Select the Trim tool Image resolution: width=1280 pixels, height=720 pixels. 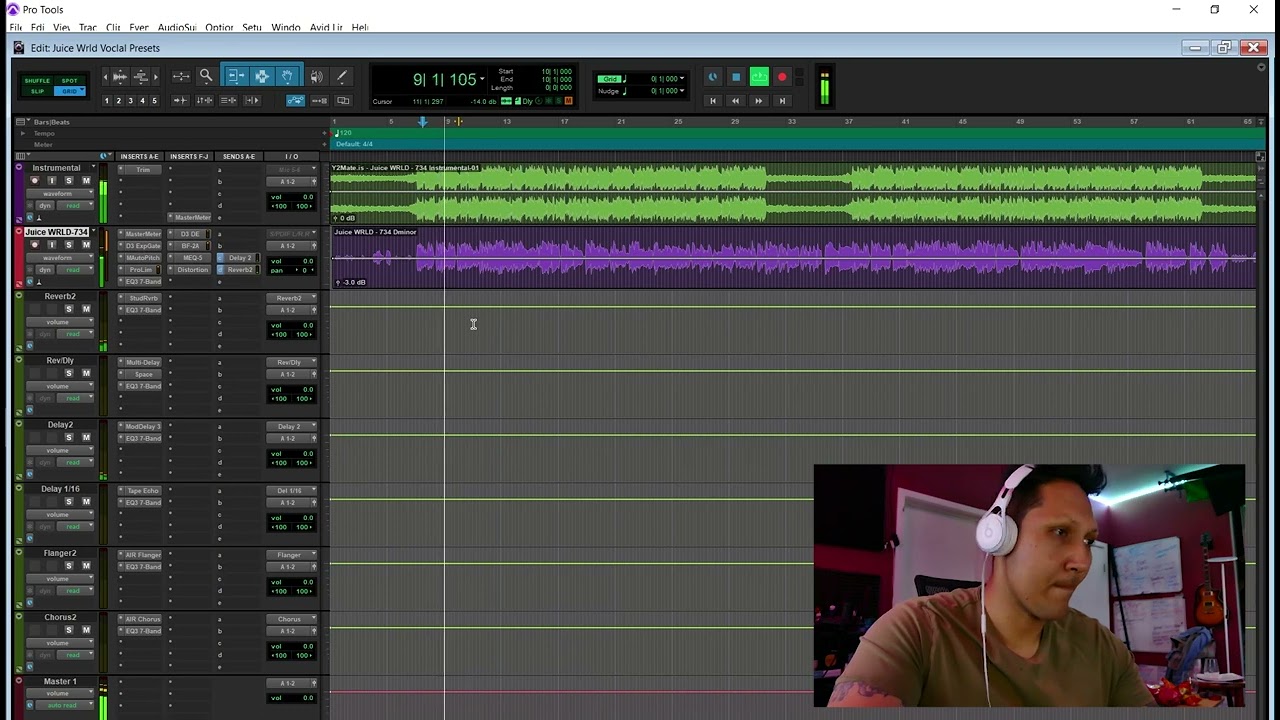pos(235,76)
